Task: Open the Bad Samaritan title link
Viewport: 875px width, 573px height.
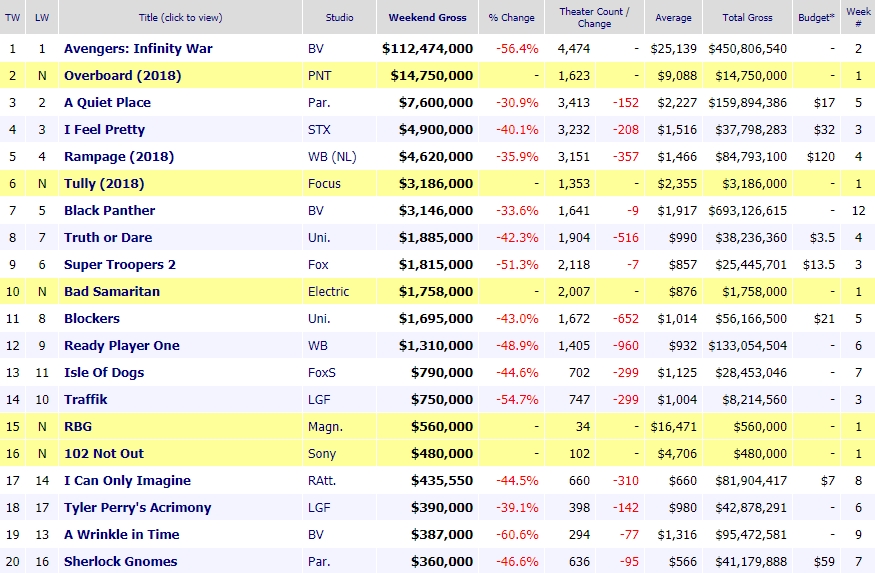Action: (x=112, y=291)
